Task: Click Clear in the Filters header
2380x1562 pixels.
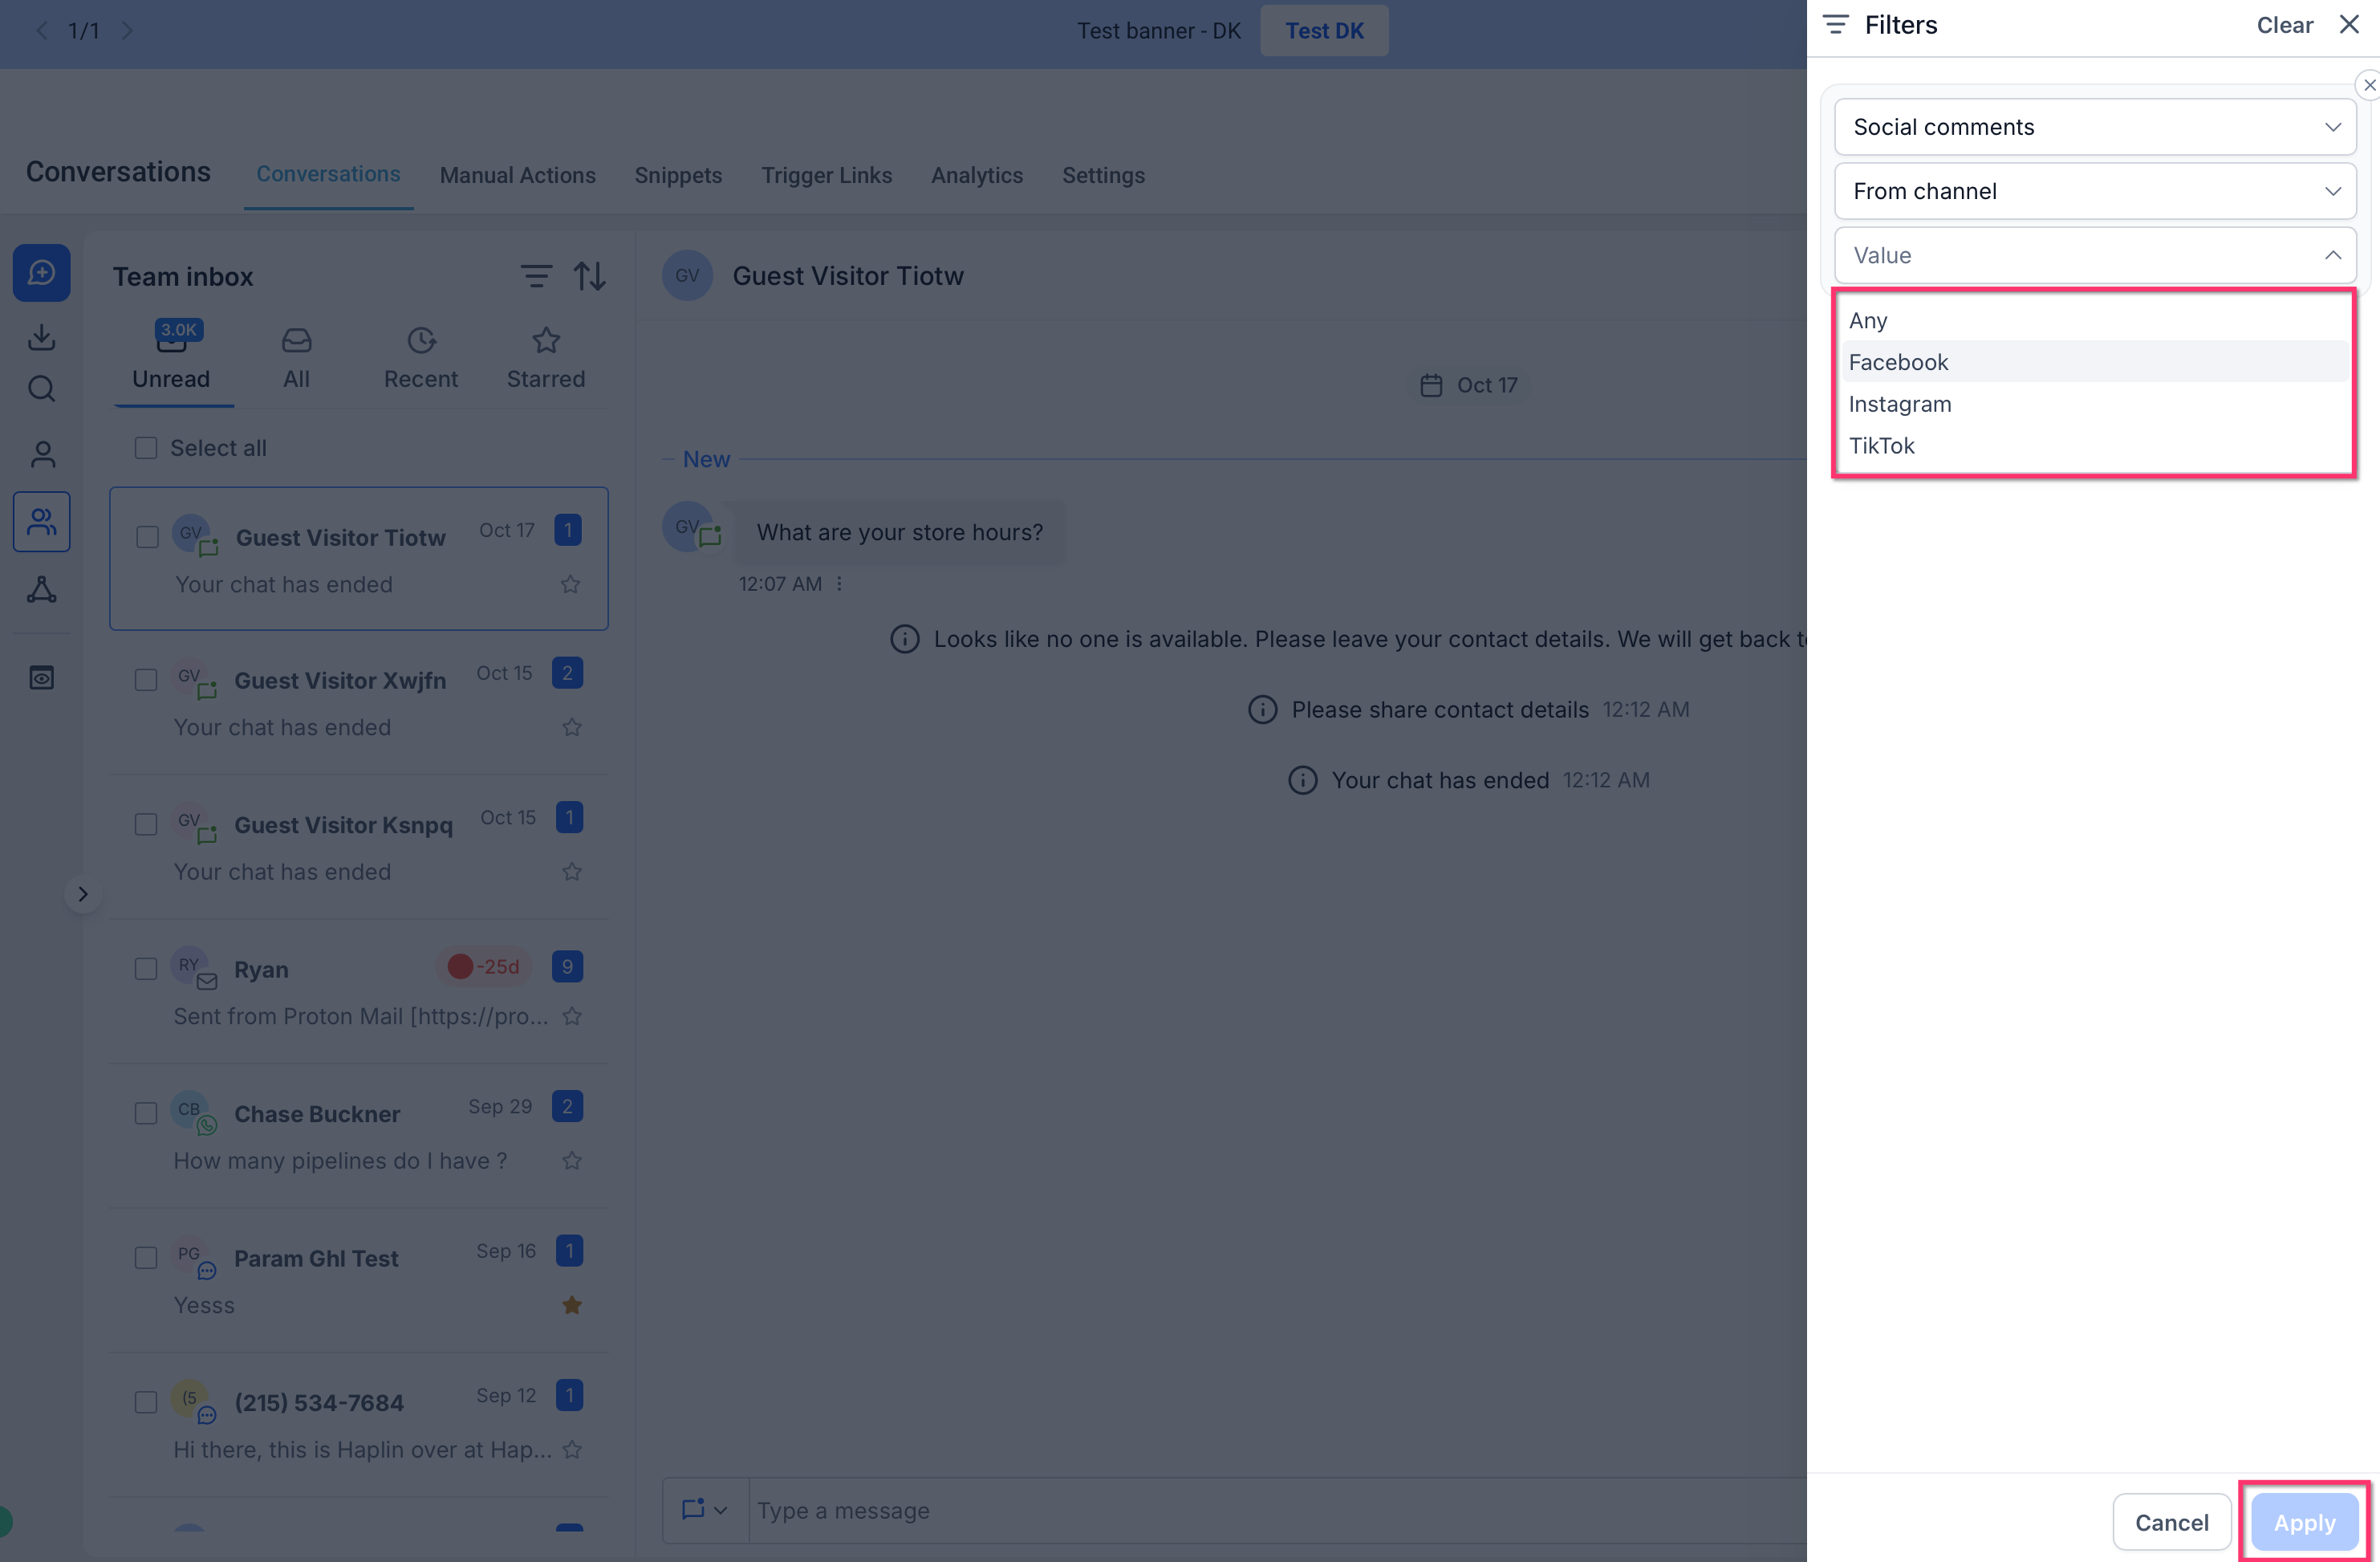Action: click(2285, 25)
